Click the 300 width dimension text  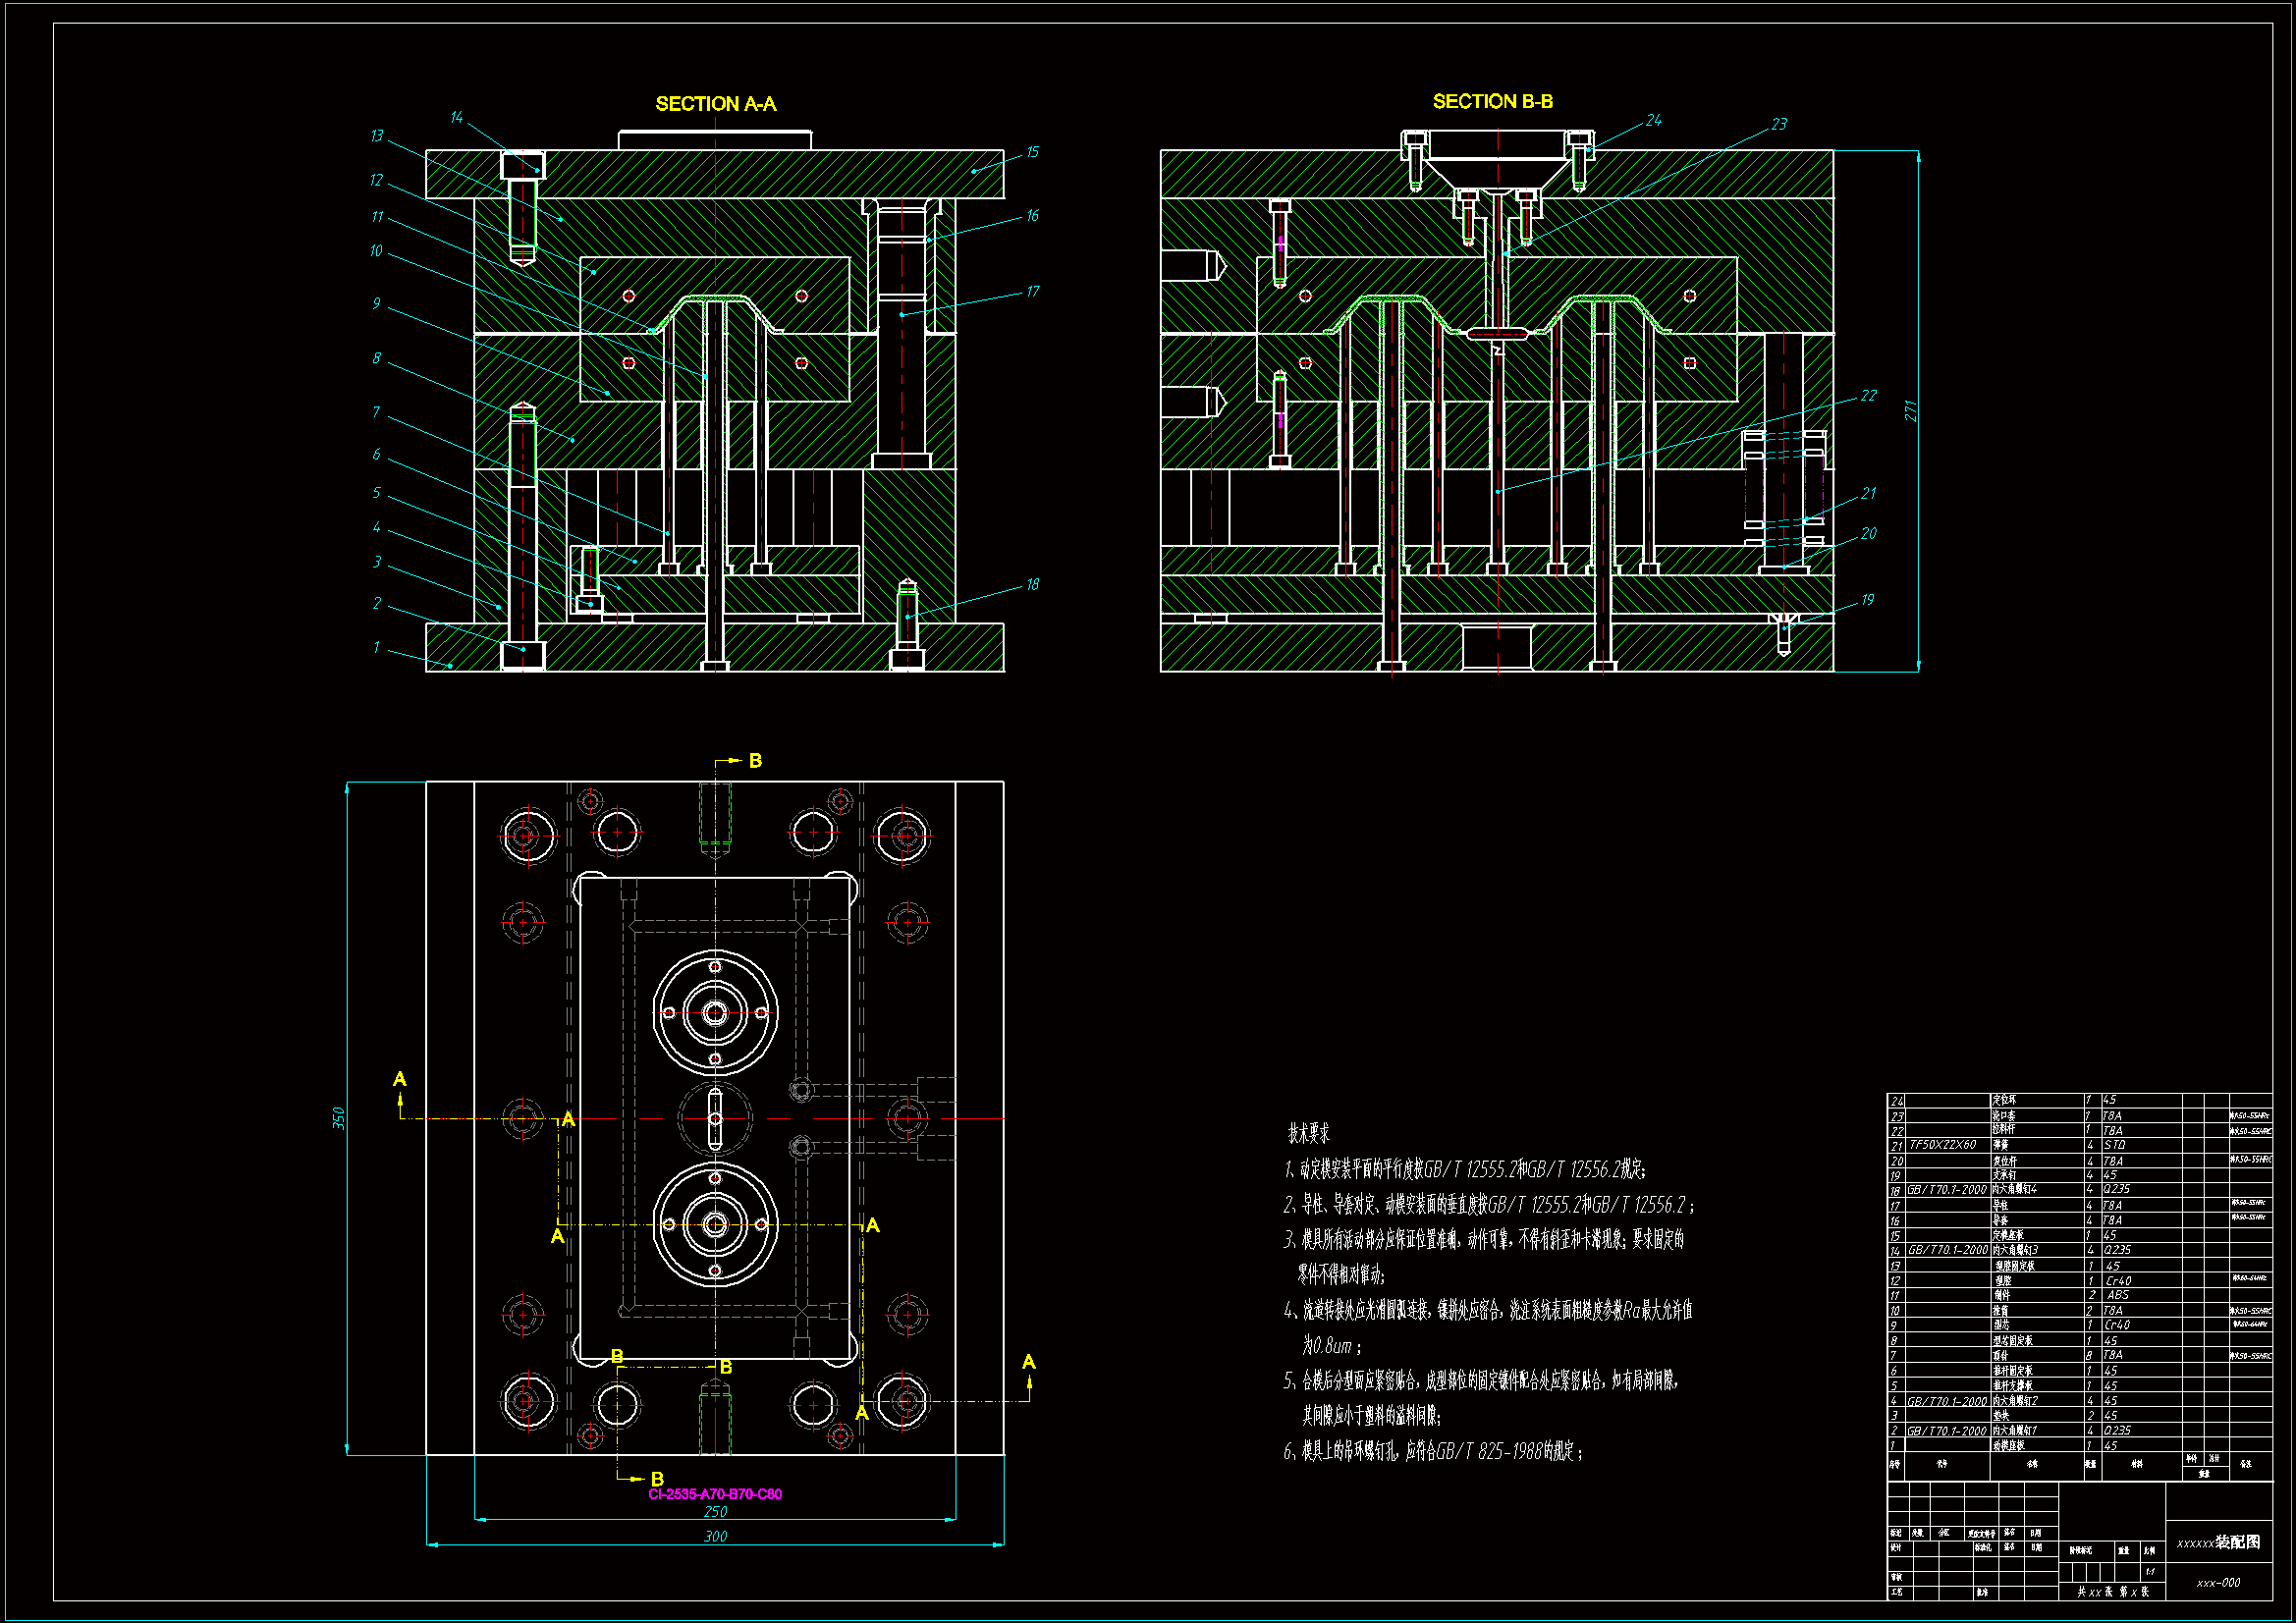click(x=715, y=1536)
